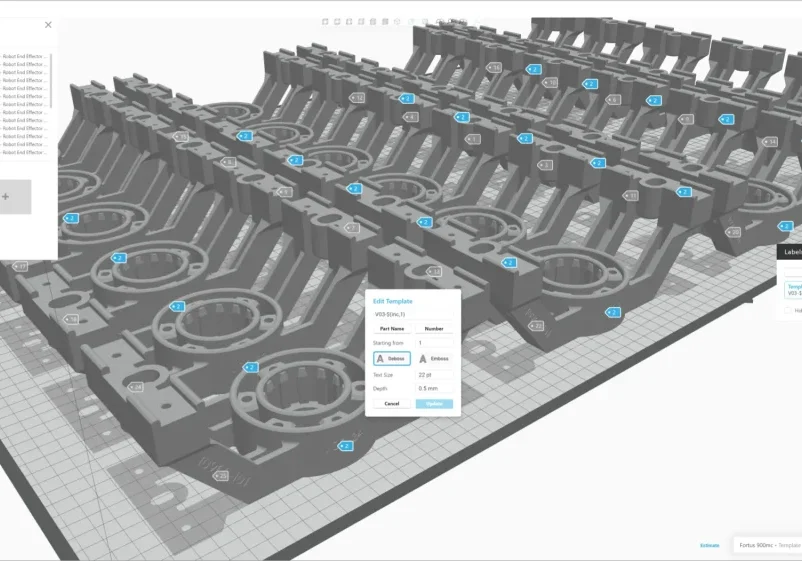Select gray label tag numbered 1
The image size is (802, 561).
pyautogui.click(x=472, y=139)
